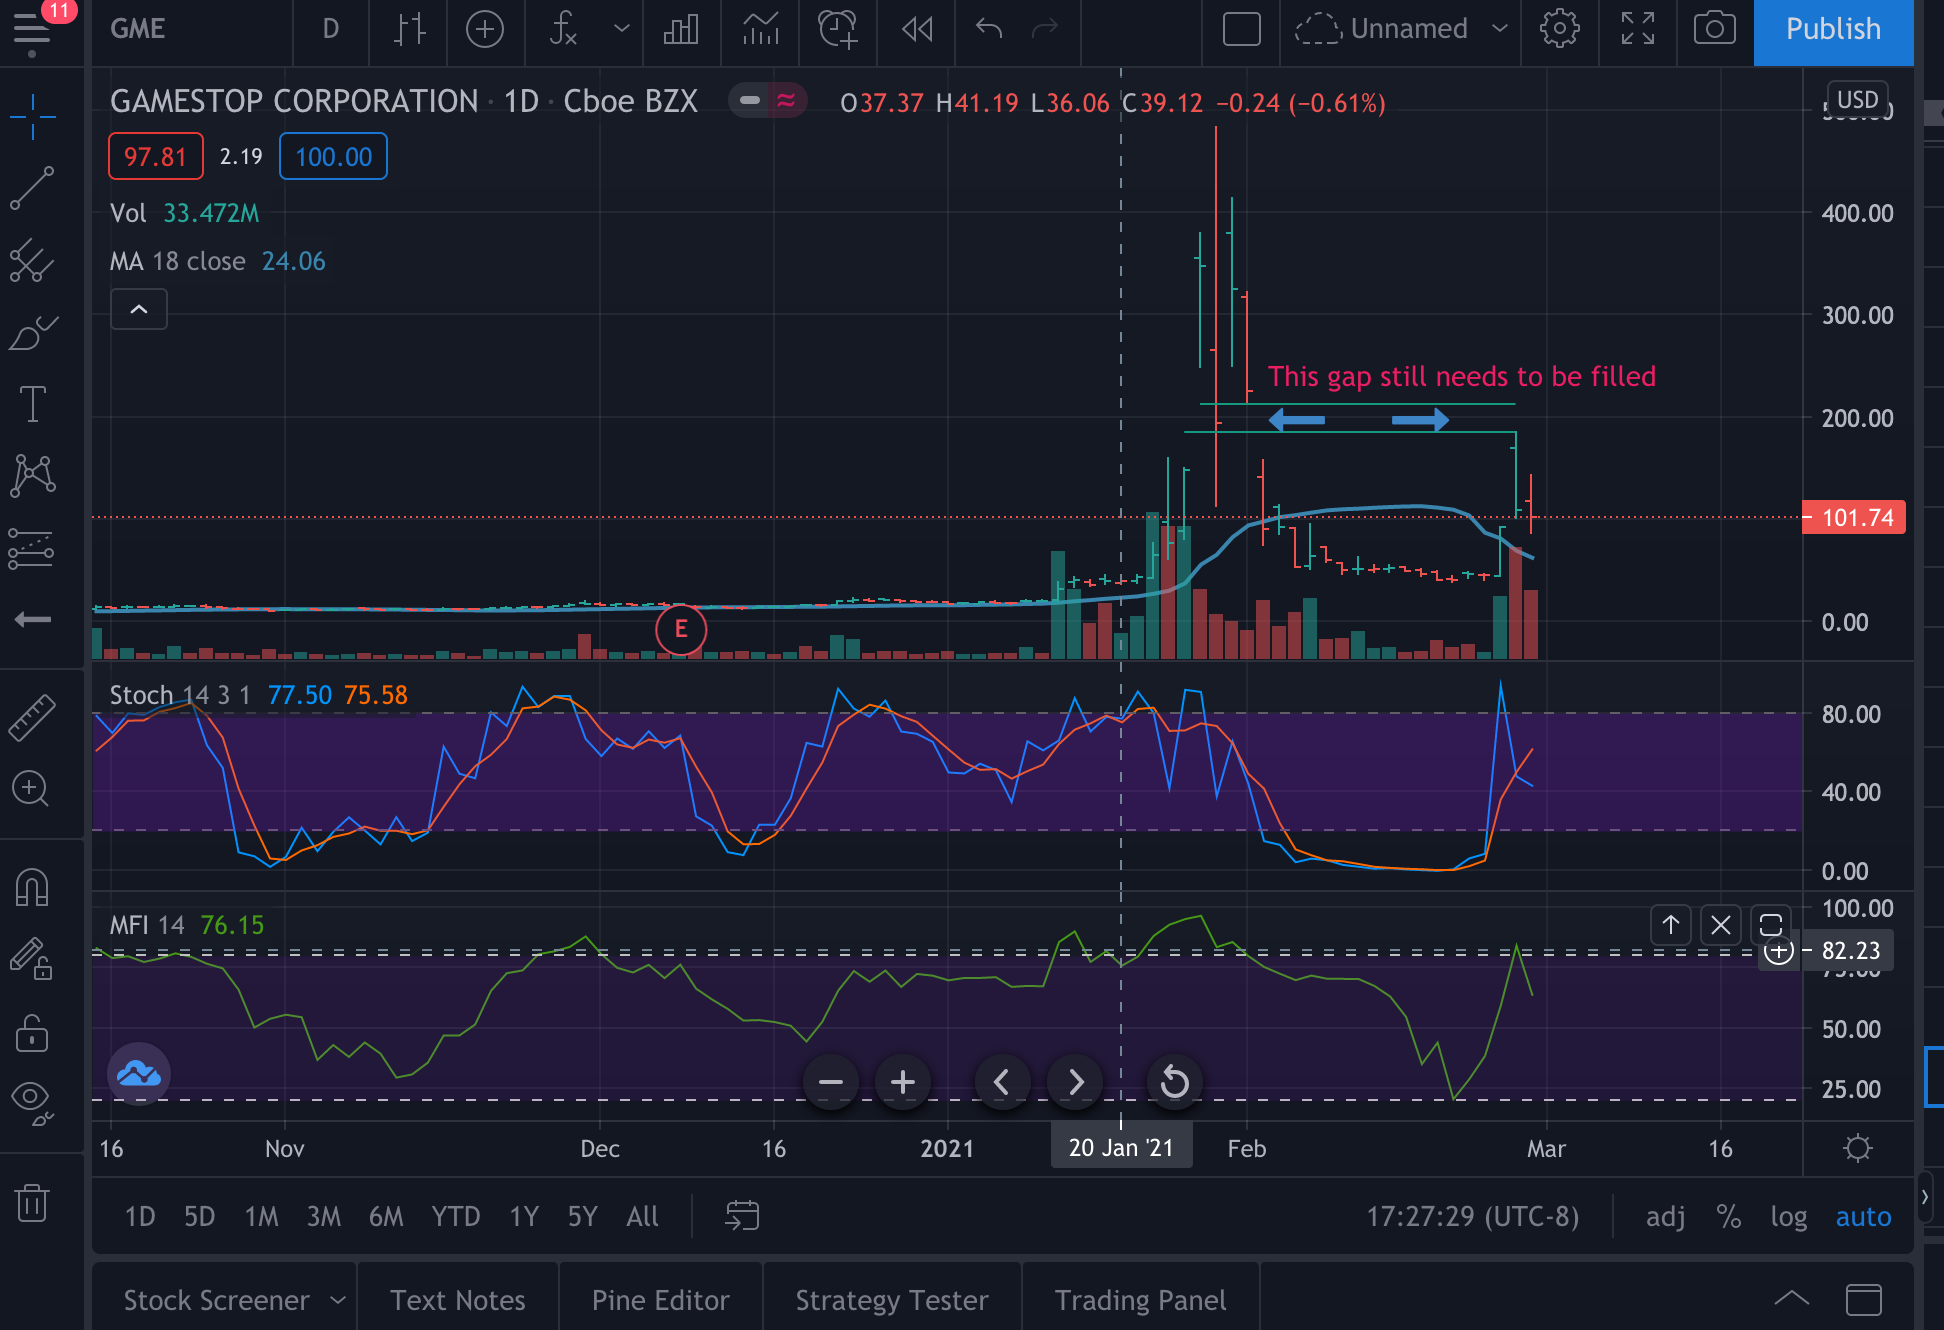
Task: Click the back arrow icon in sidebar
Action: click(32, 620)
